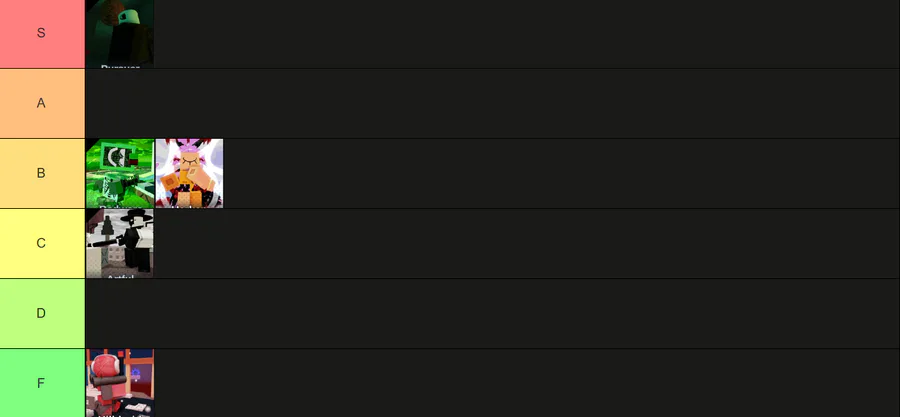
Task: Click the empty A tier row area
Action: [492, 103]
